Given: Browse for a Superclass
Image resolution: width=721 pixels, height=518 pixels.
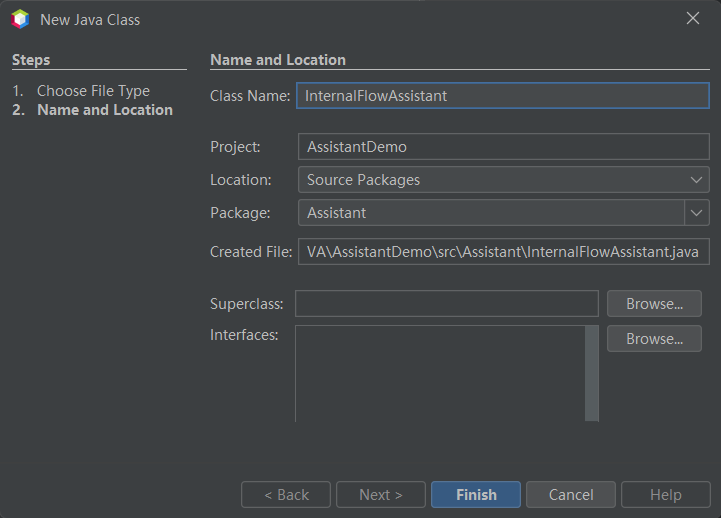Looking at the screenshot, I should pyautogui.click(x=654, y=304).
